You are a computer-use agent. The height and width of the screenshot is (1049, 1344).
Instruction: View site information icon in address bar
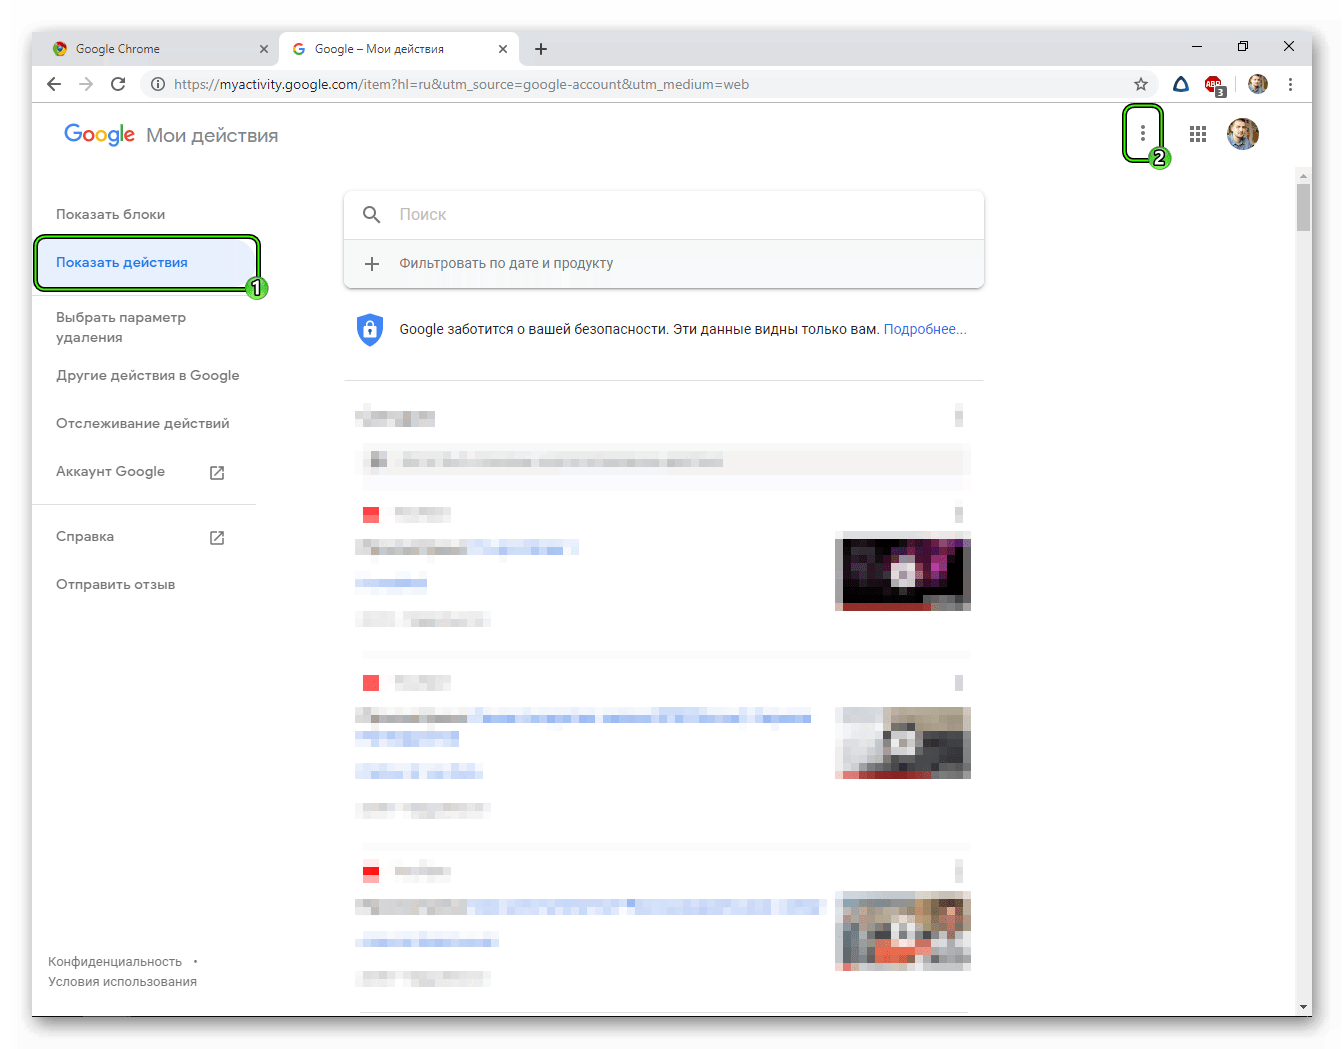[x=158, y=84]
